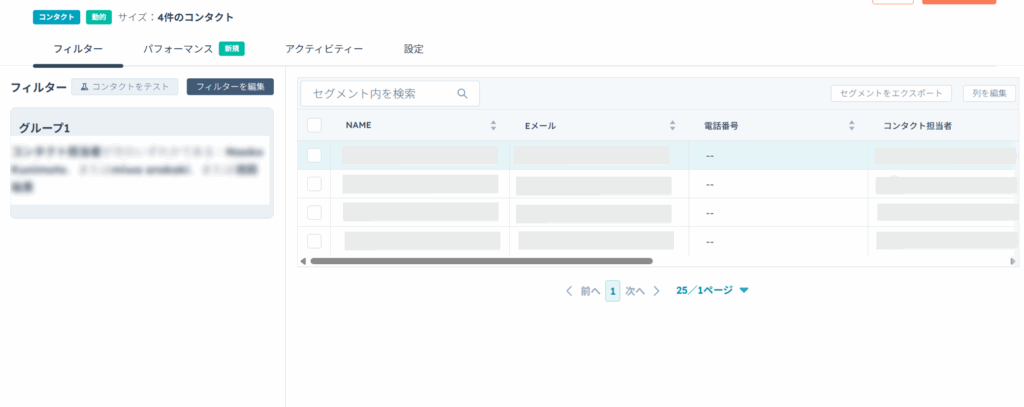Switch to the パフォーマンス tab
1024x407 pixels.
[177, 48]
